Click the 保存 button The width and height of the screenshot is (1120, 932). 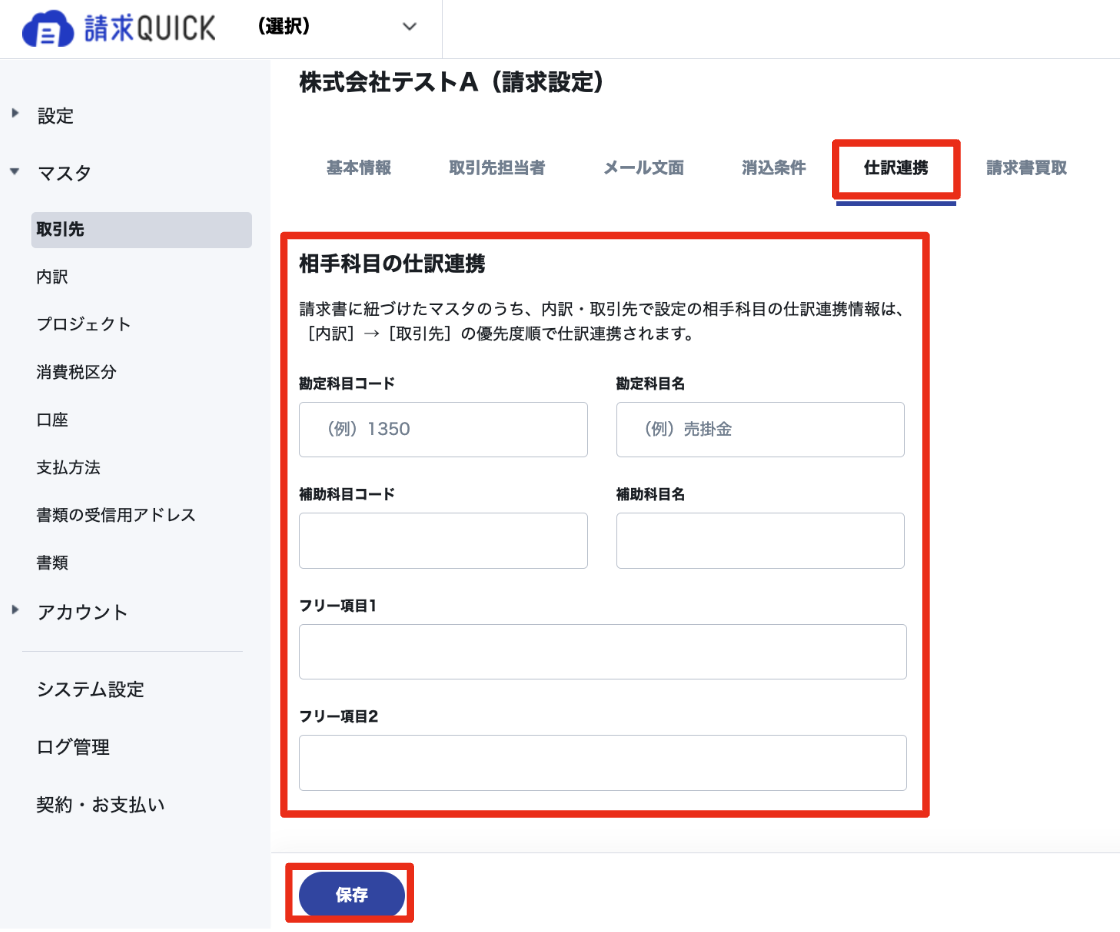[351, 894]
